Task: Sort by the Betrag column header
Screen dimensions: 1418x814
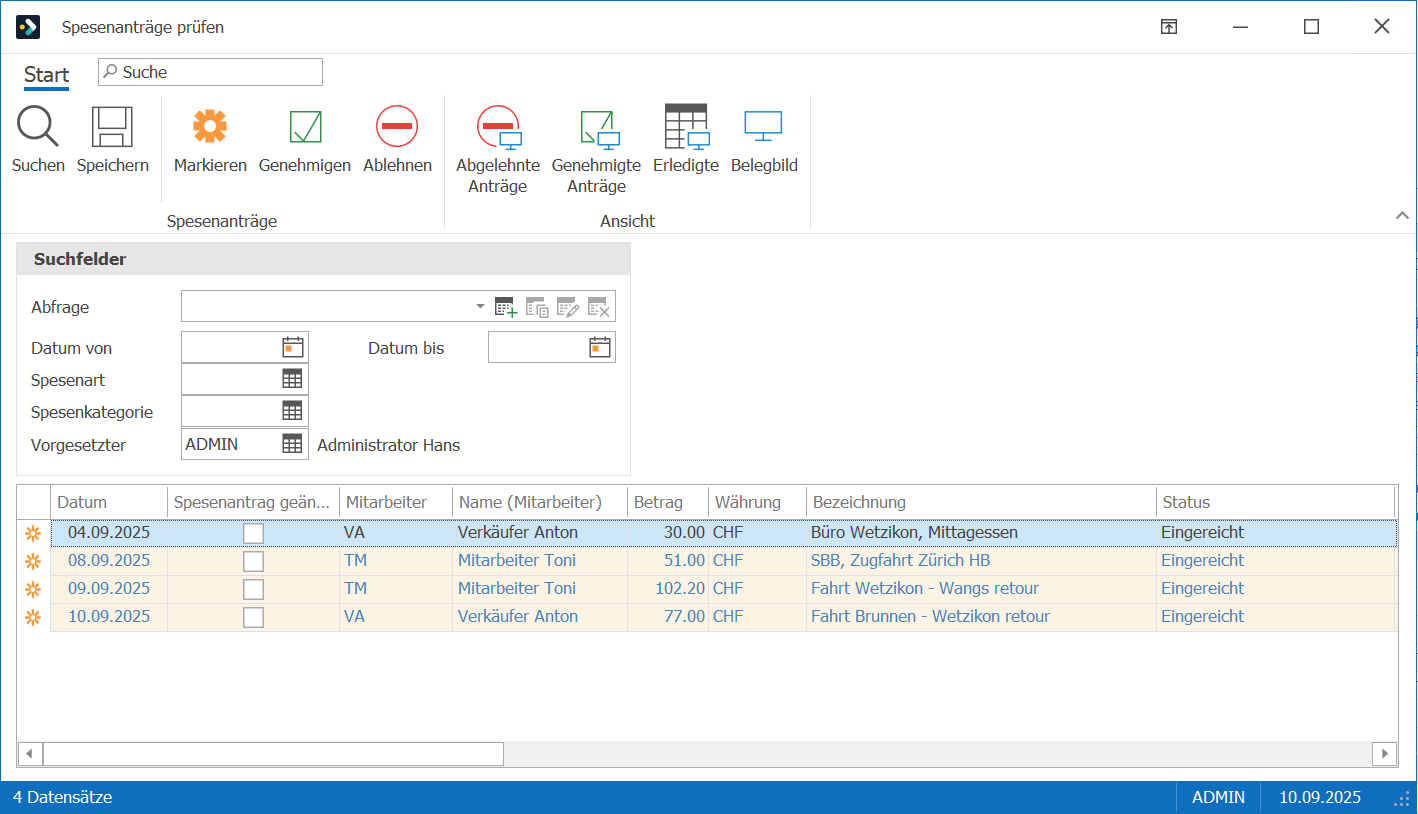Action: [x=668, y=502]
